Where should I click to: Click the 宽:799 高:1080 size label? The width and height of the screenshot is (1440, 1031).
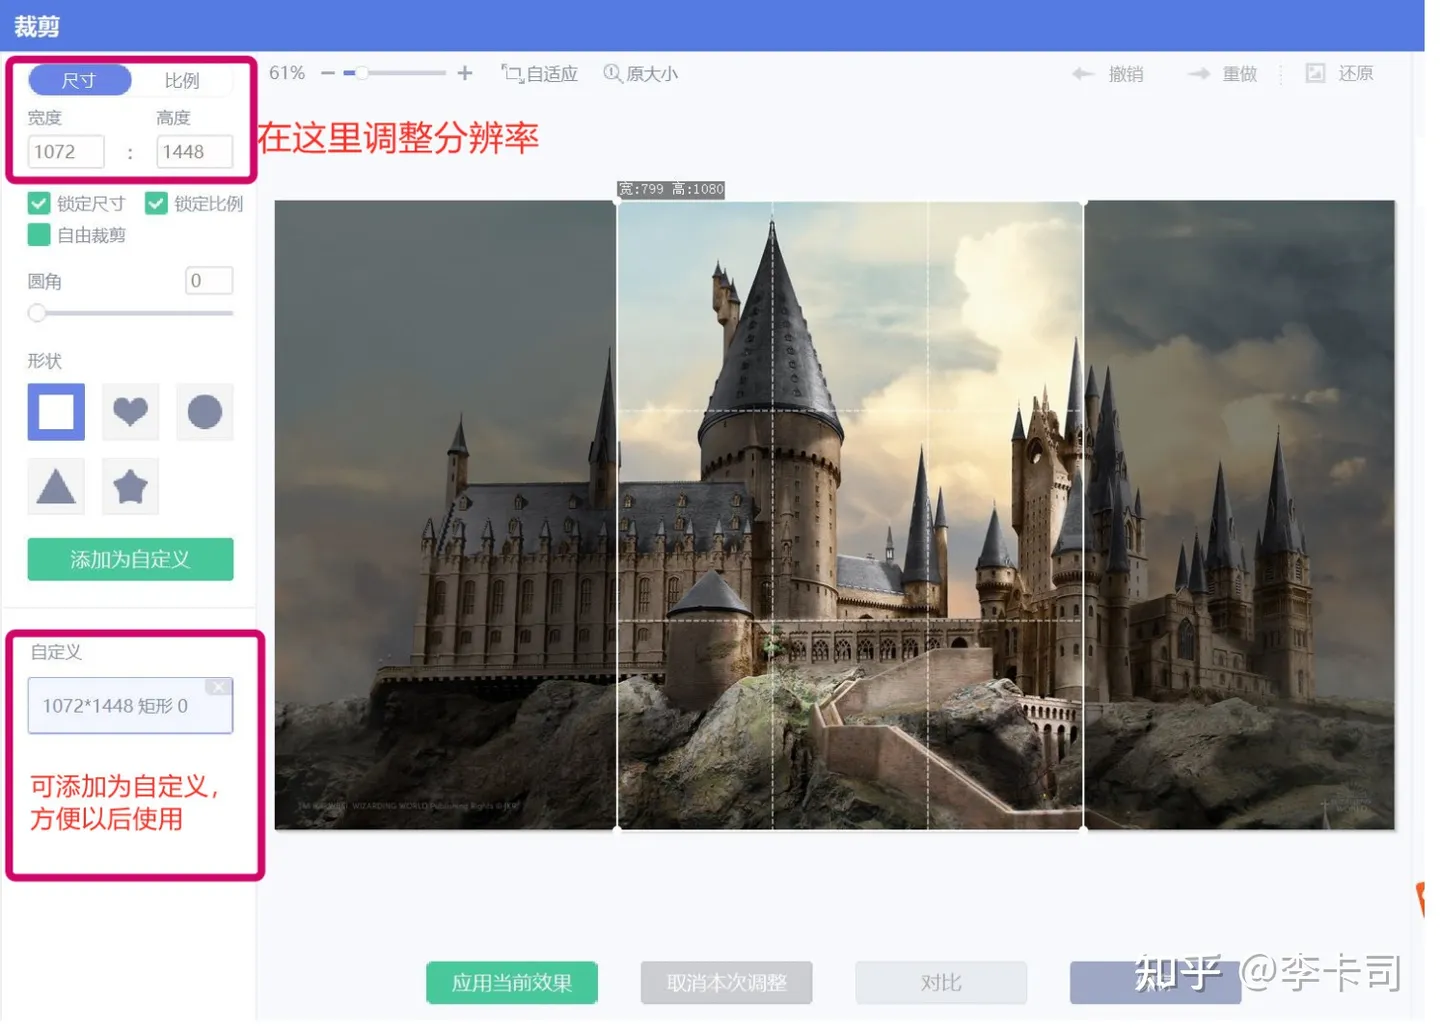tap(671, 189)
